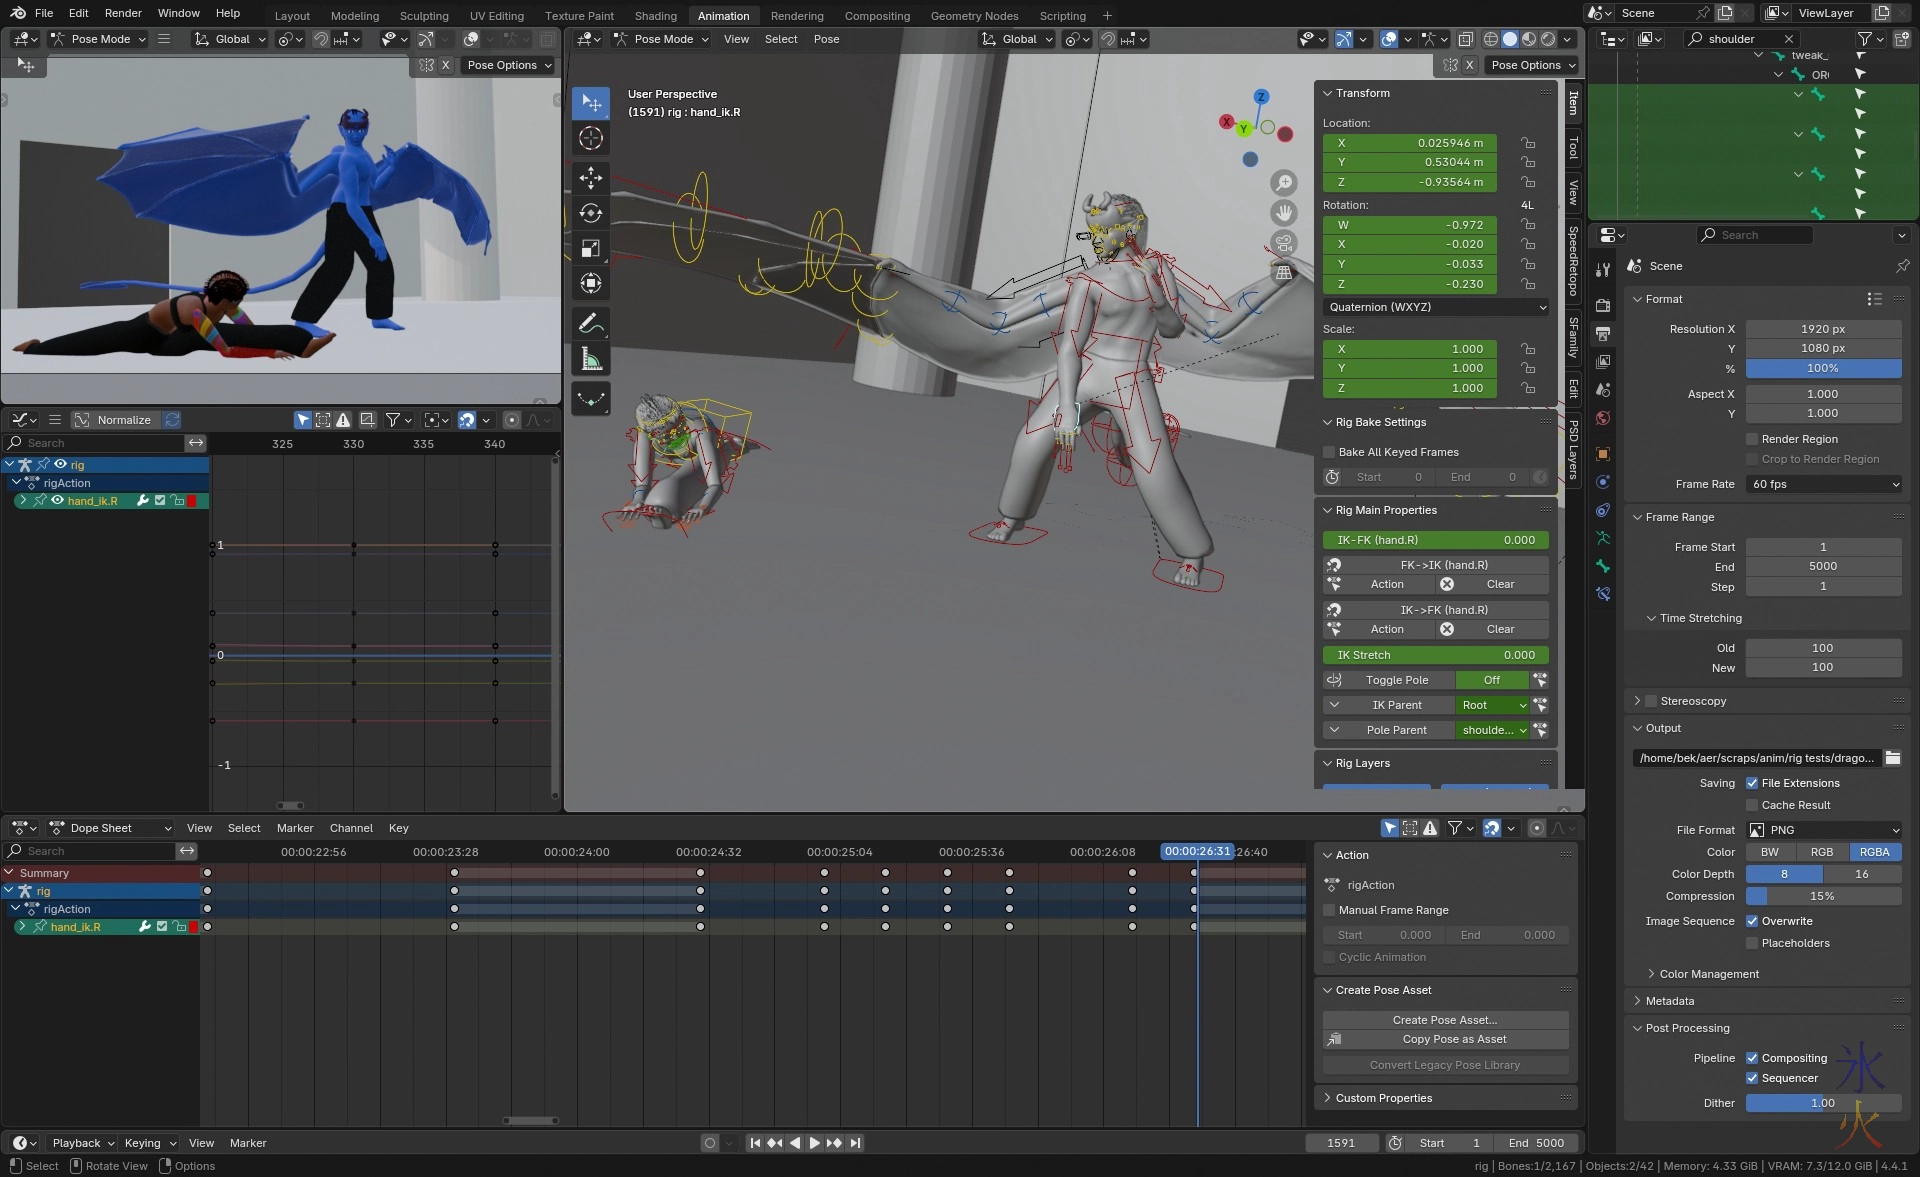Disable the Overwrite checkbox
The height and width of the screenshot is (1177, 1920).
(1752, 921)
